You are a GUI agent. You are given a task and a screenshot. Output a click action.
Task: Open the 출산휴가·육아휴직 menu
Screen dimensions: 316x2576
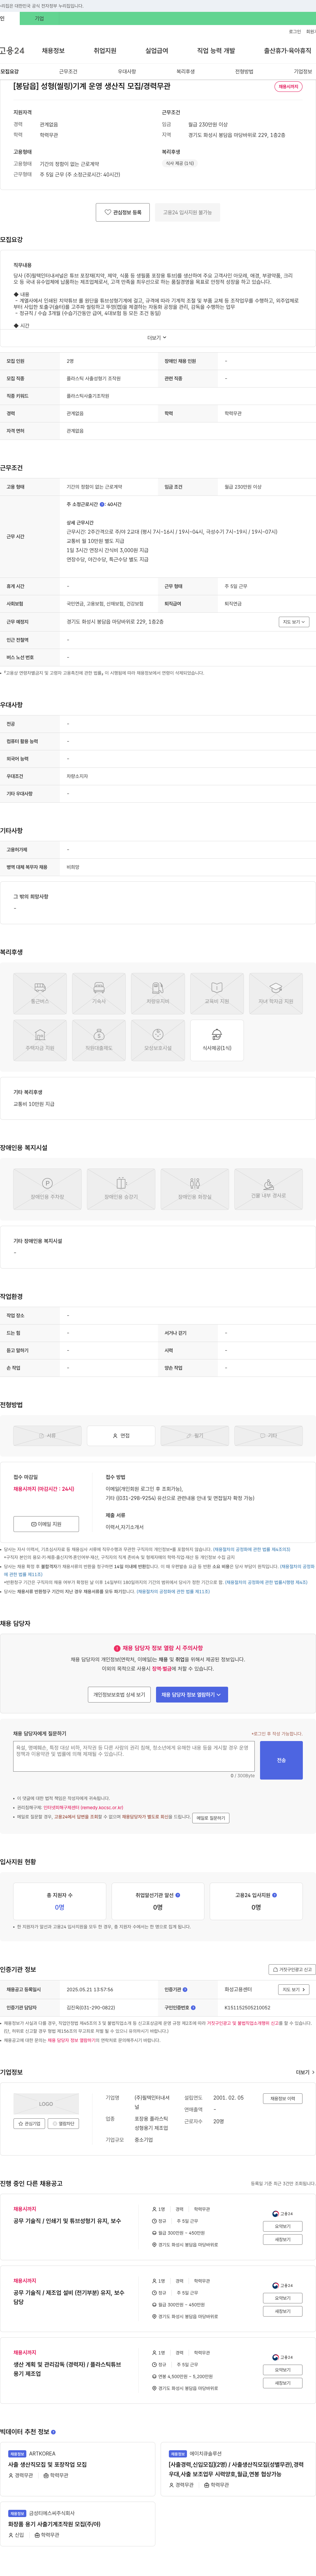click(288, 50)
